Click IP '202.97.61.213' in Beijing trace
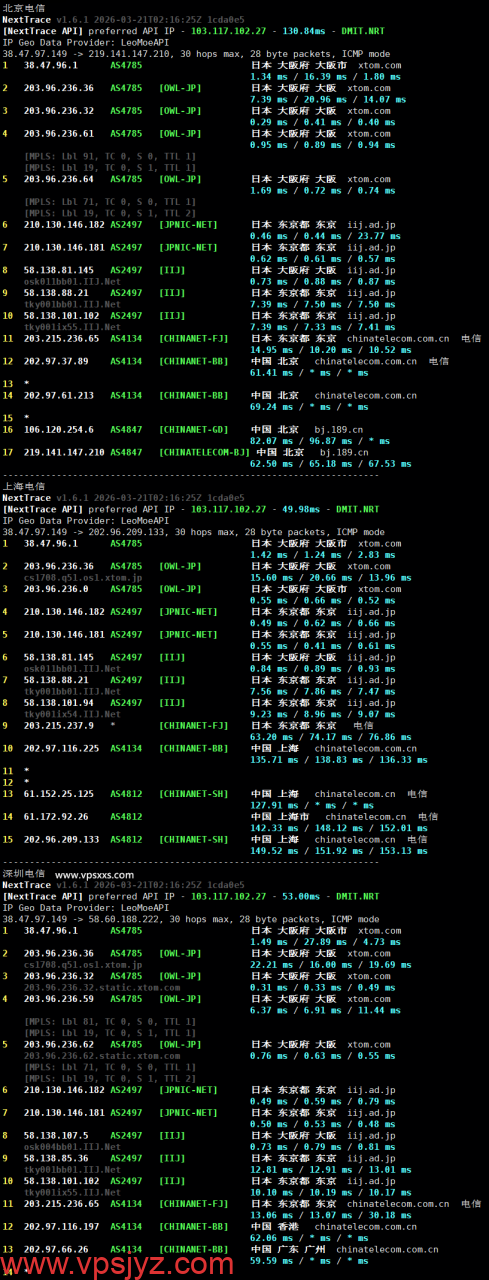Viewport: 489px width, 1280px height. tap(60, 395)
